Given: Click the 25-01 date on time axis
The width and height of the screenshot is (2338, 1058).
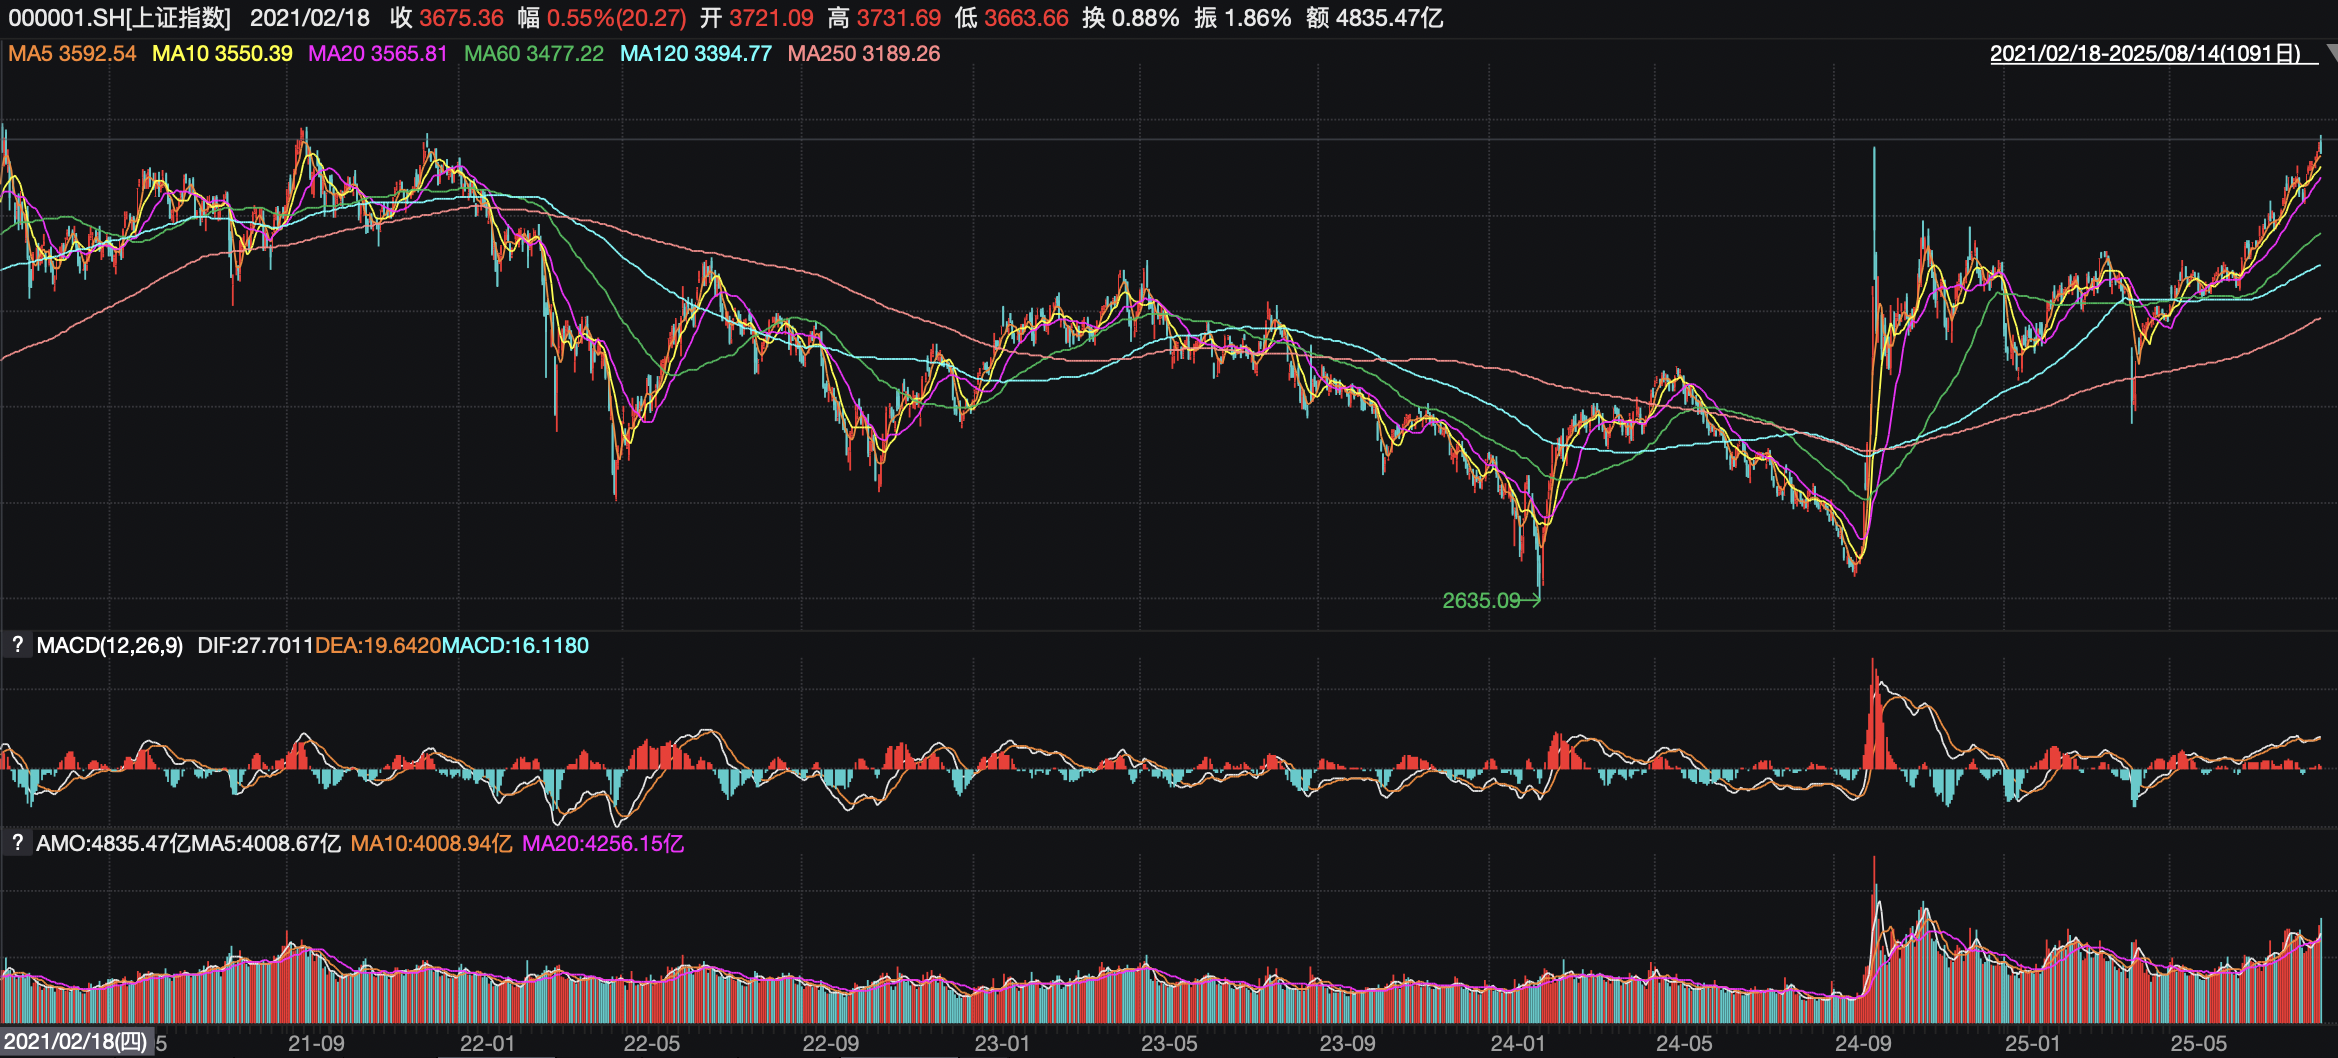Looking at the screenshot, I should 2032,1044.
